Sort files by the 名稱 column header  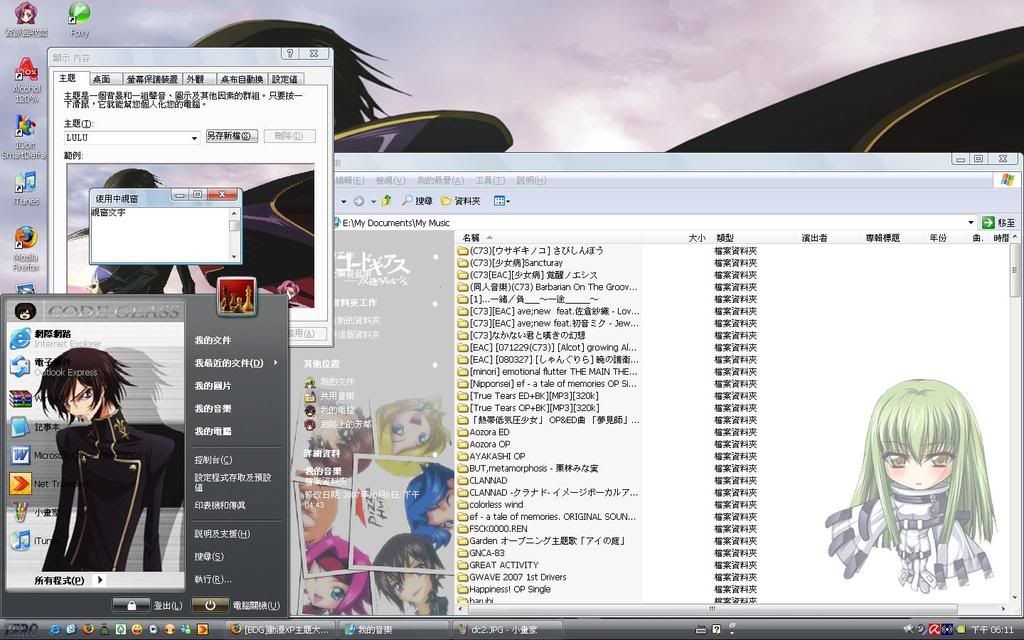pyautogui.click(x=549, y=238)
